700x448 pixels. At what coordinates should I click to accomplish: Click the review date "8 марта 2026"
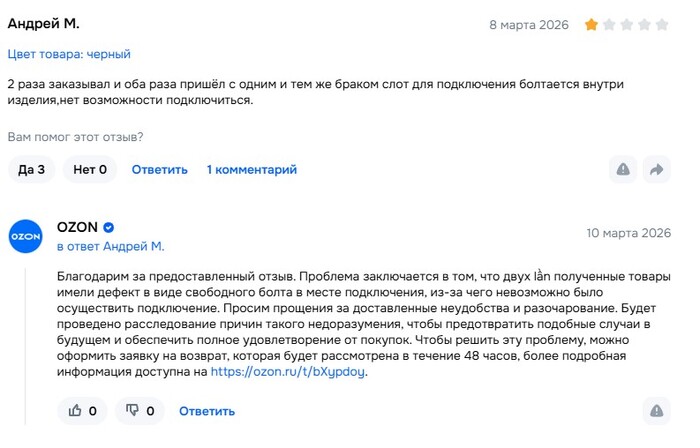point(529,24)
